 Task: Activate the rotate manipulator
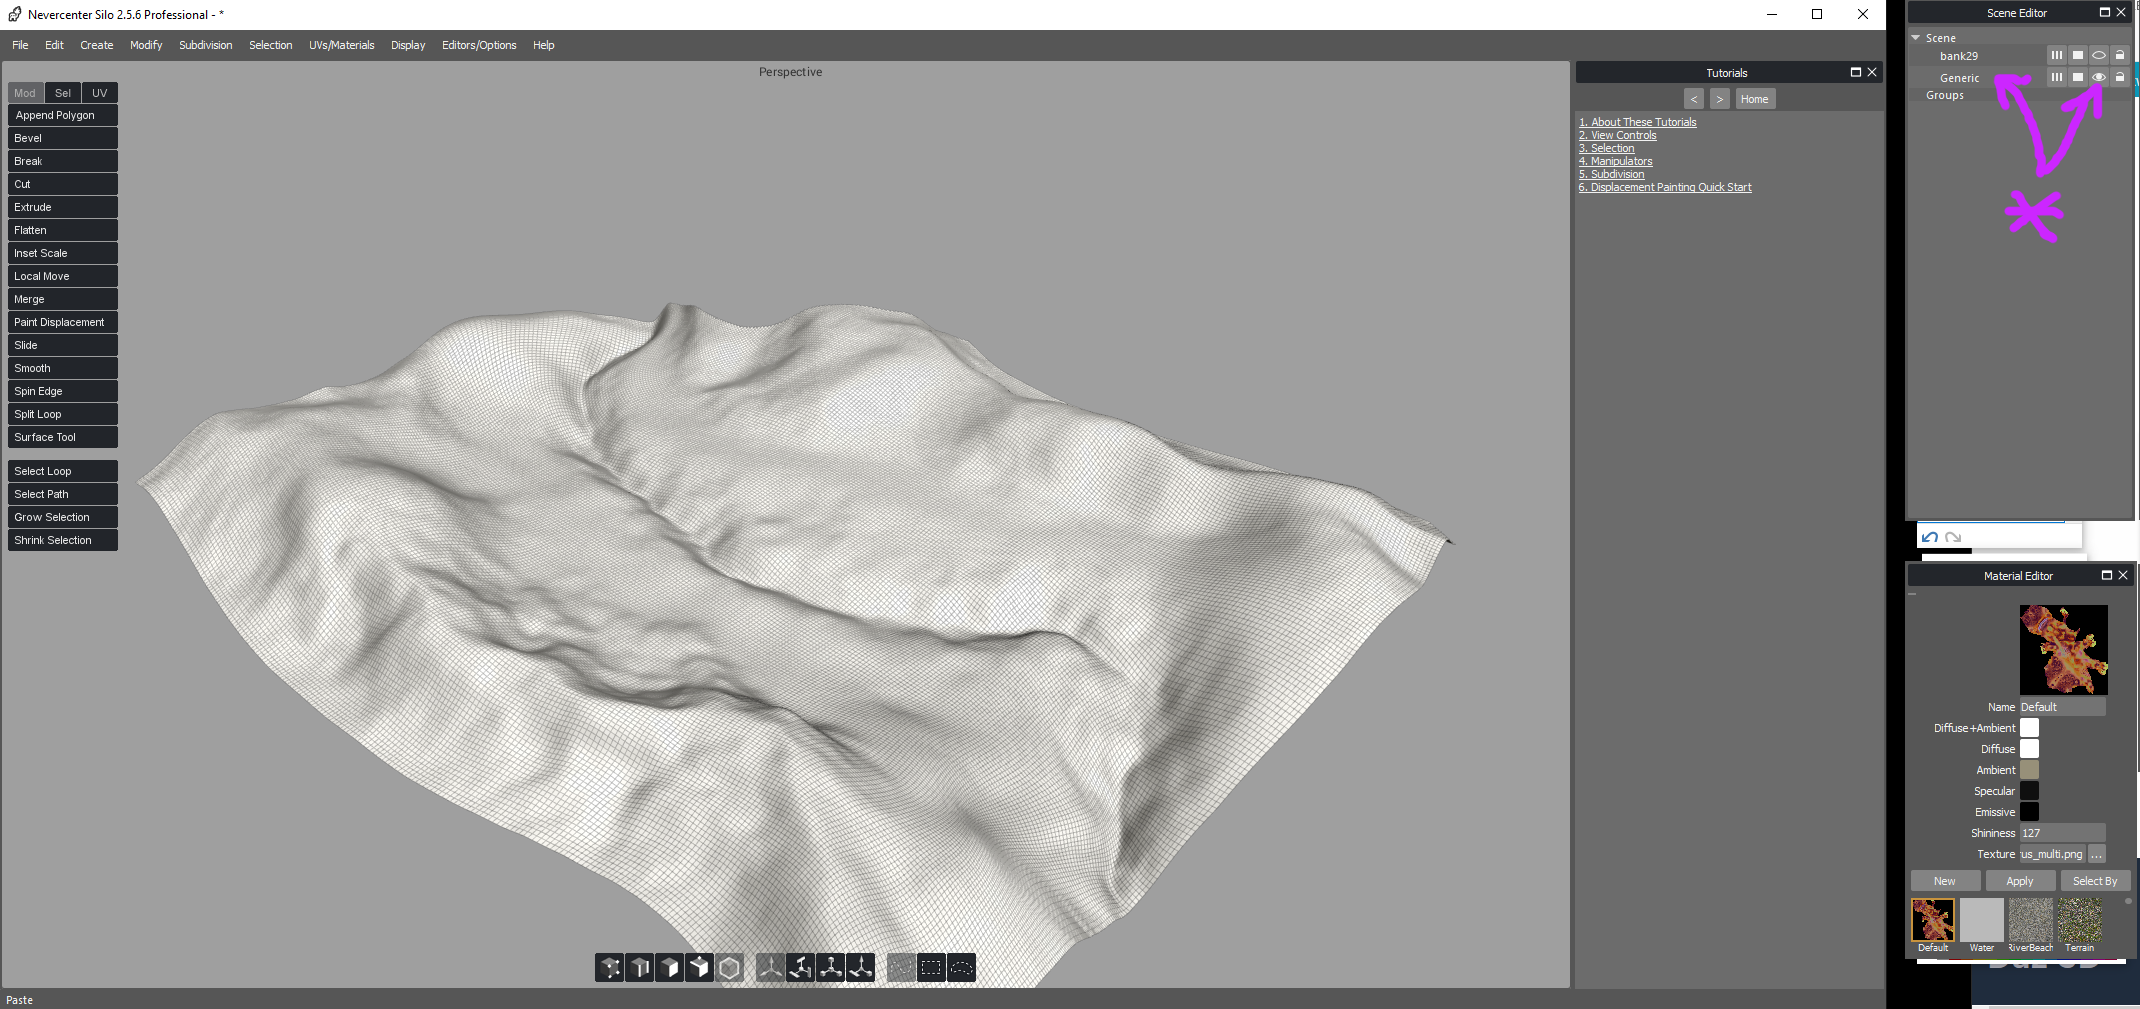(x=800, y=968)
